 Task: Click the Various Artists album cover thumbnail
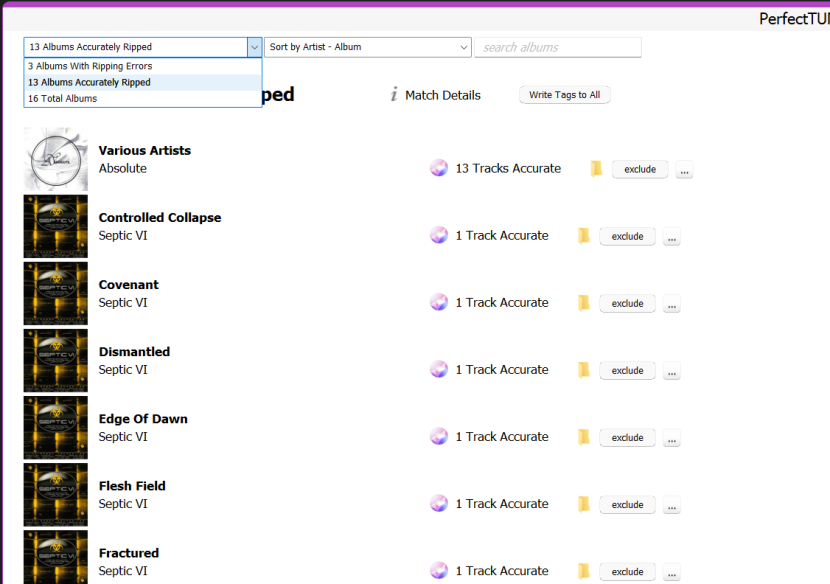click(56, 159)
